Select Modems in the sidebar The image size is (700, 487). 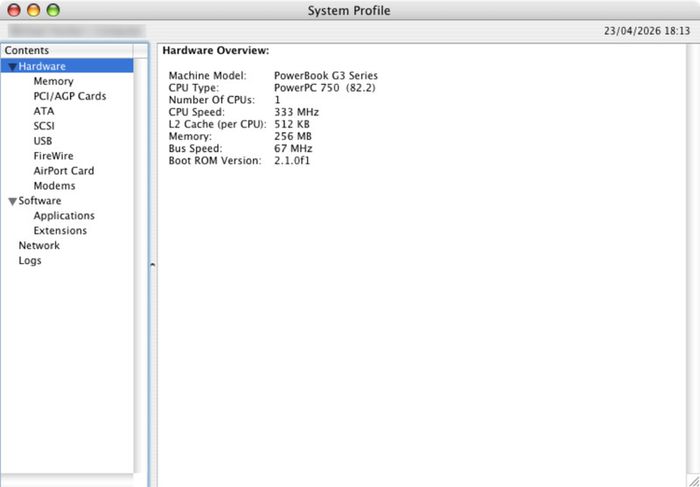[54, 186]
